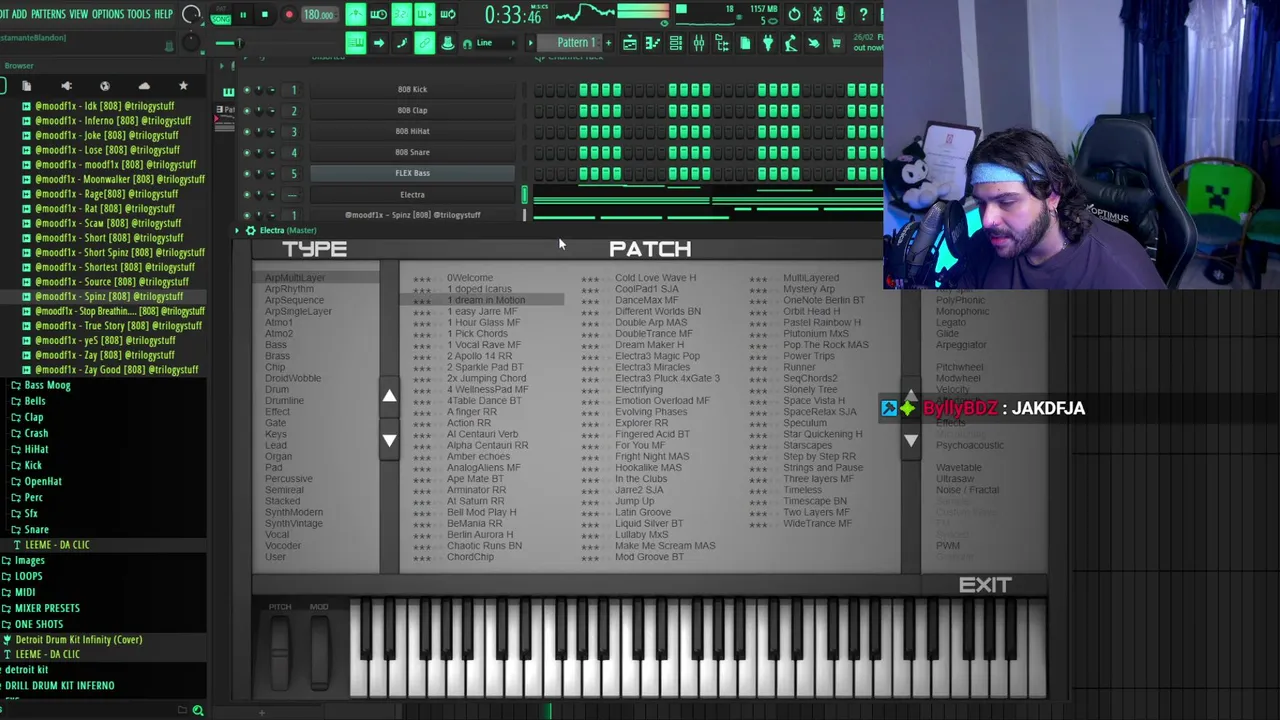
Task: Open the VIEW menu
Action: point(78,14)
